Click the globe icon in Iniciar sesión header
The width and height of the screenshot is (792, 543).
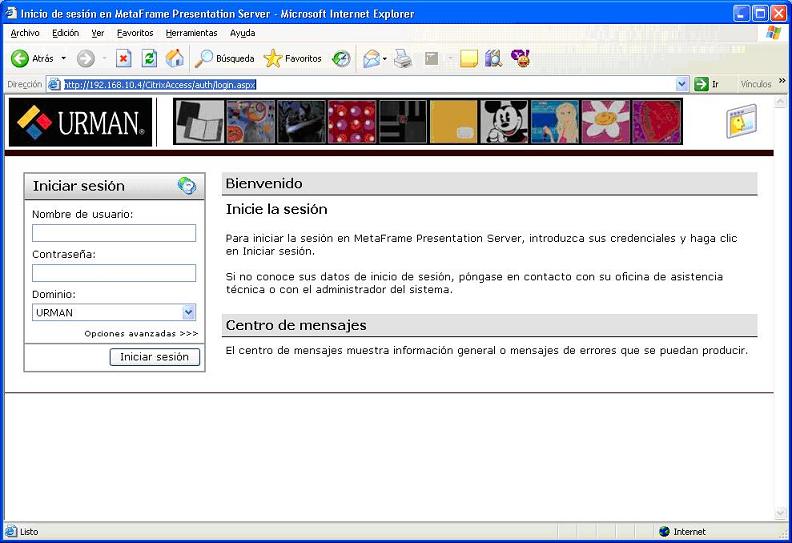[187, 186]
